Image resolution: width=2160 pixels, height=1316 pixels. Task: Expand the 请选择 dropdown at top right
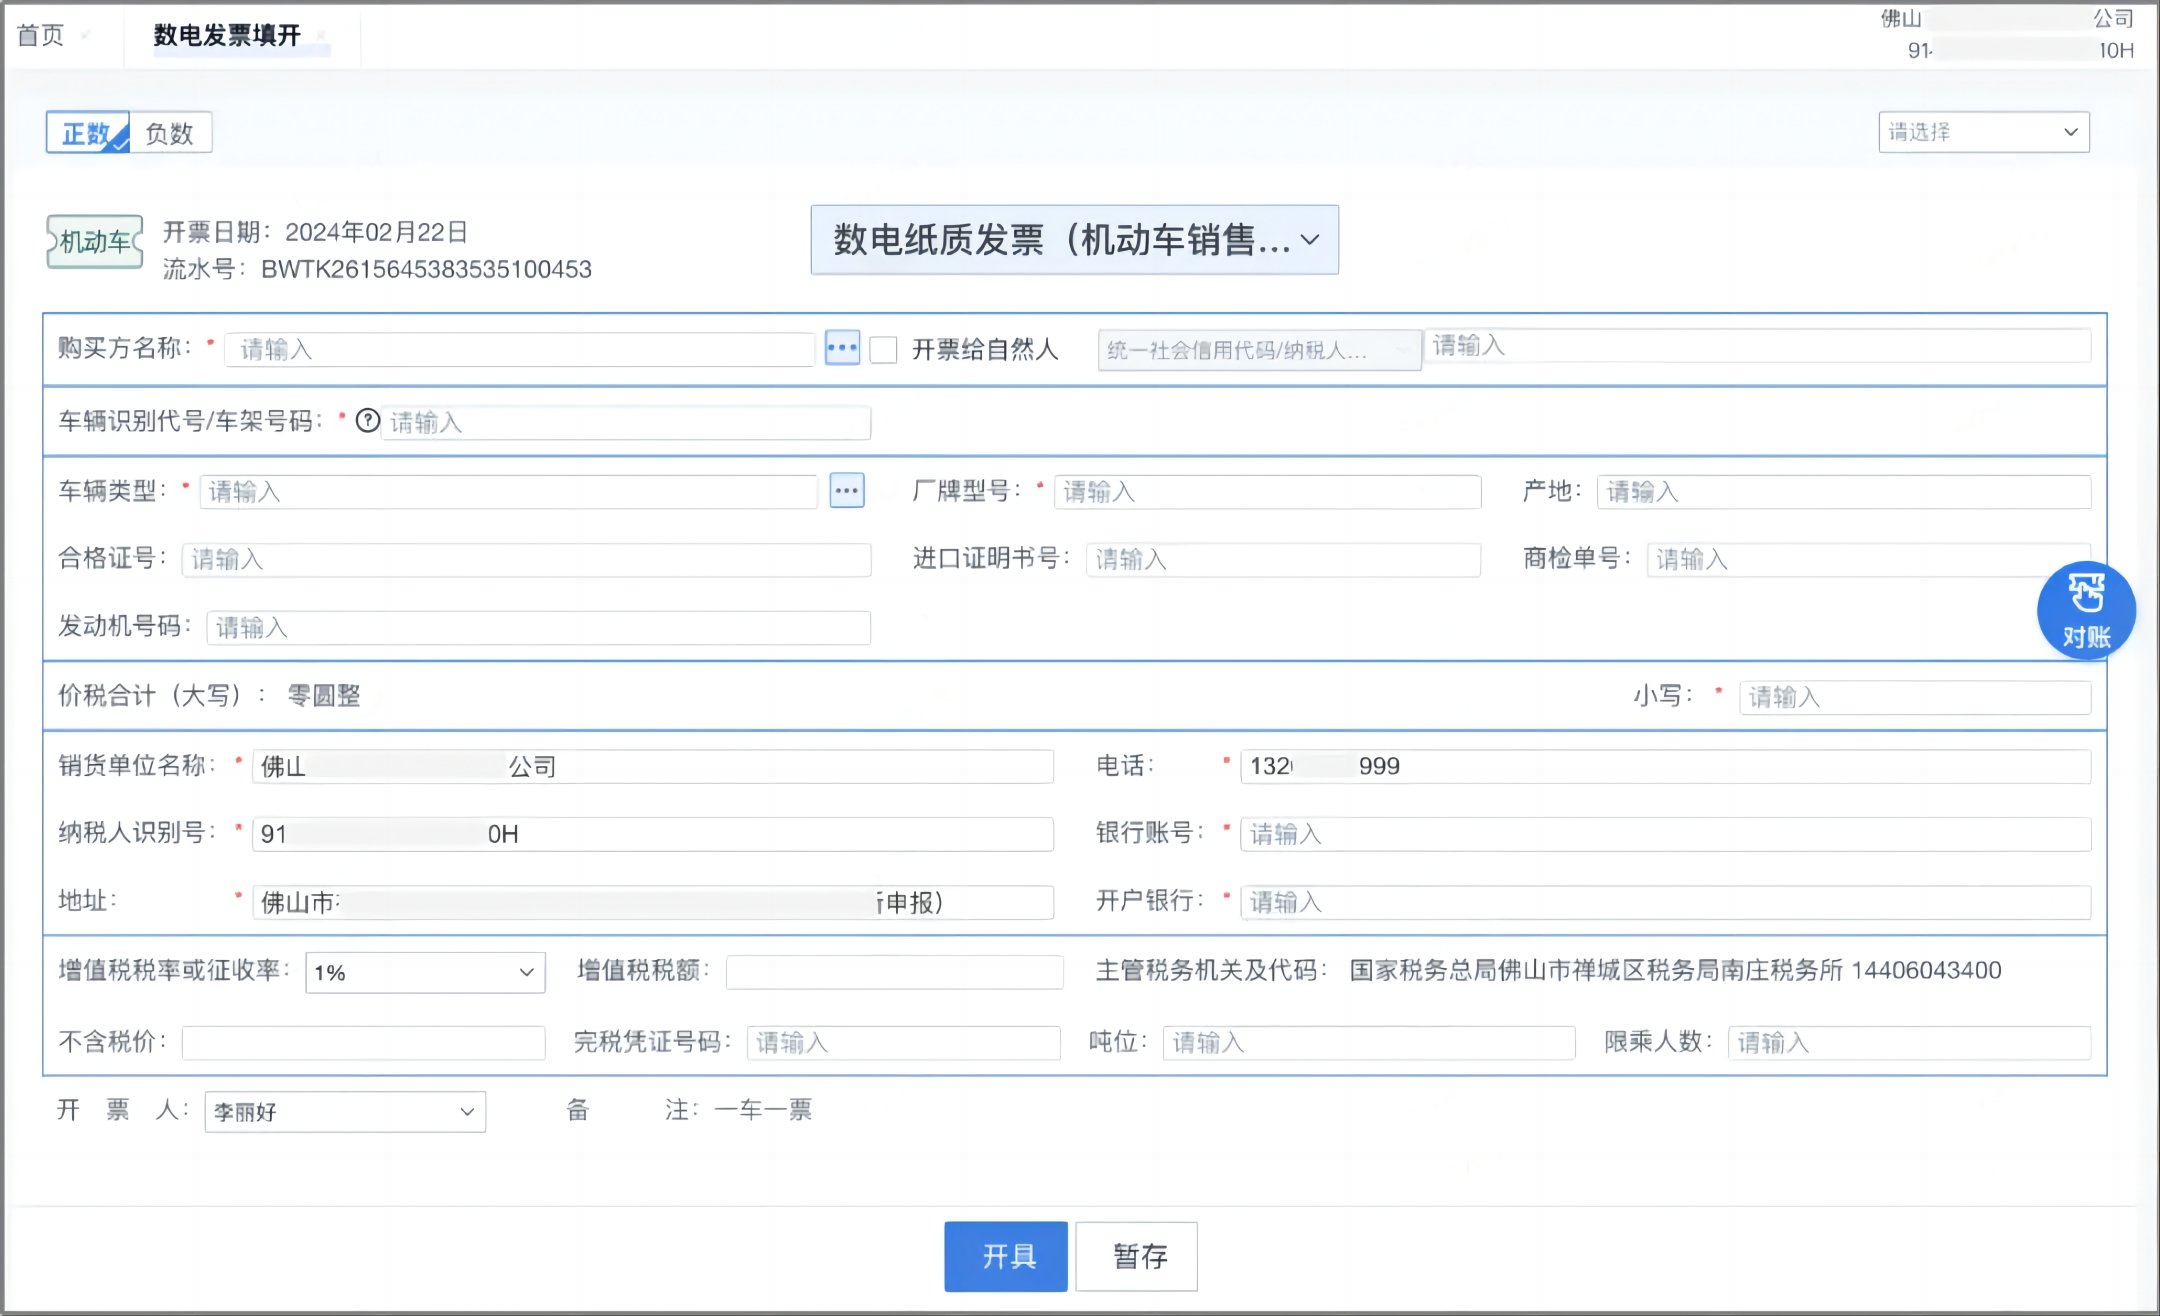coord(1984,132)
